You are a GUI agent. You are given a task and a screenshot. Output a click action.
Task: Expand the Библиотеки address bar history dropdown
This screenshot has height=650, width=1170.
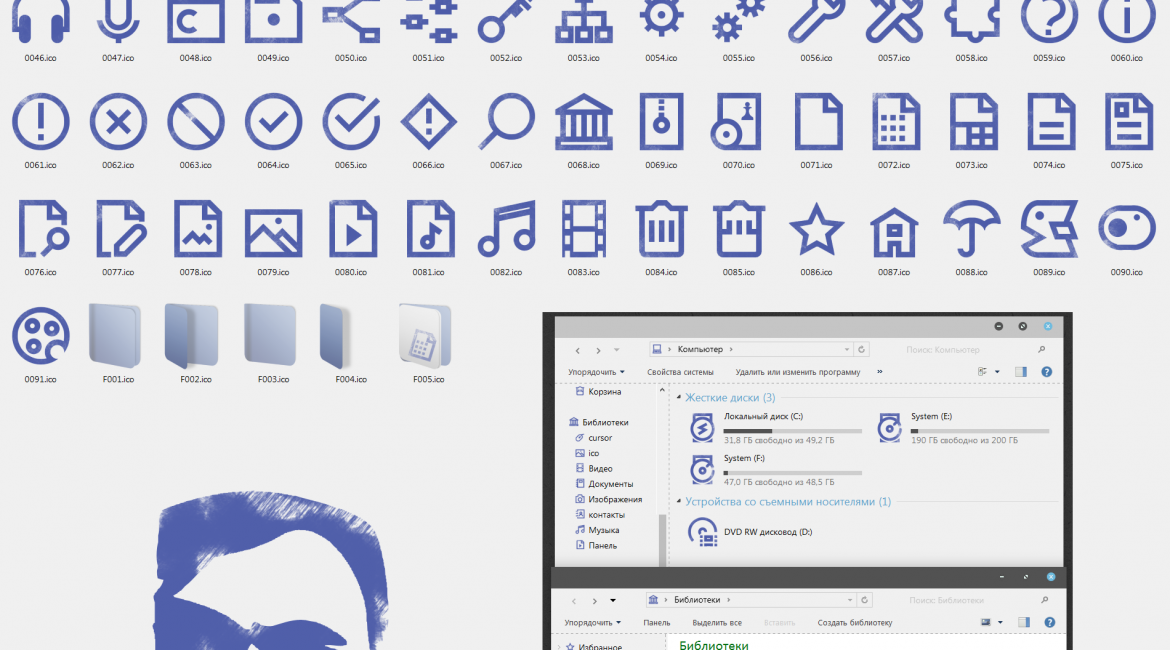click(850, 600)
